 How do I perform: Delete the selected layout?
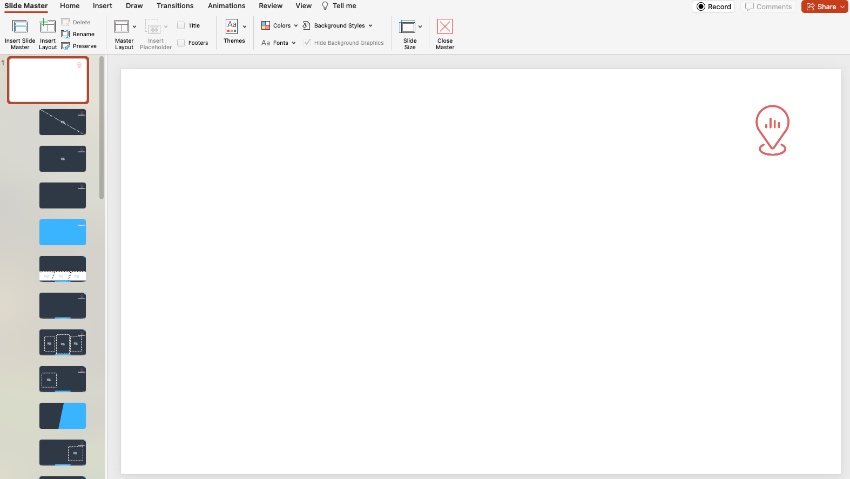click(x=76, y=22)
